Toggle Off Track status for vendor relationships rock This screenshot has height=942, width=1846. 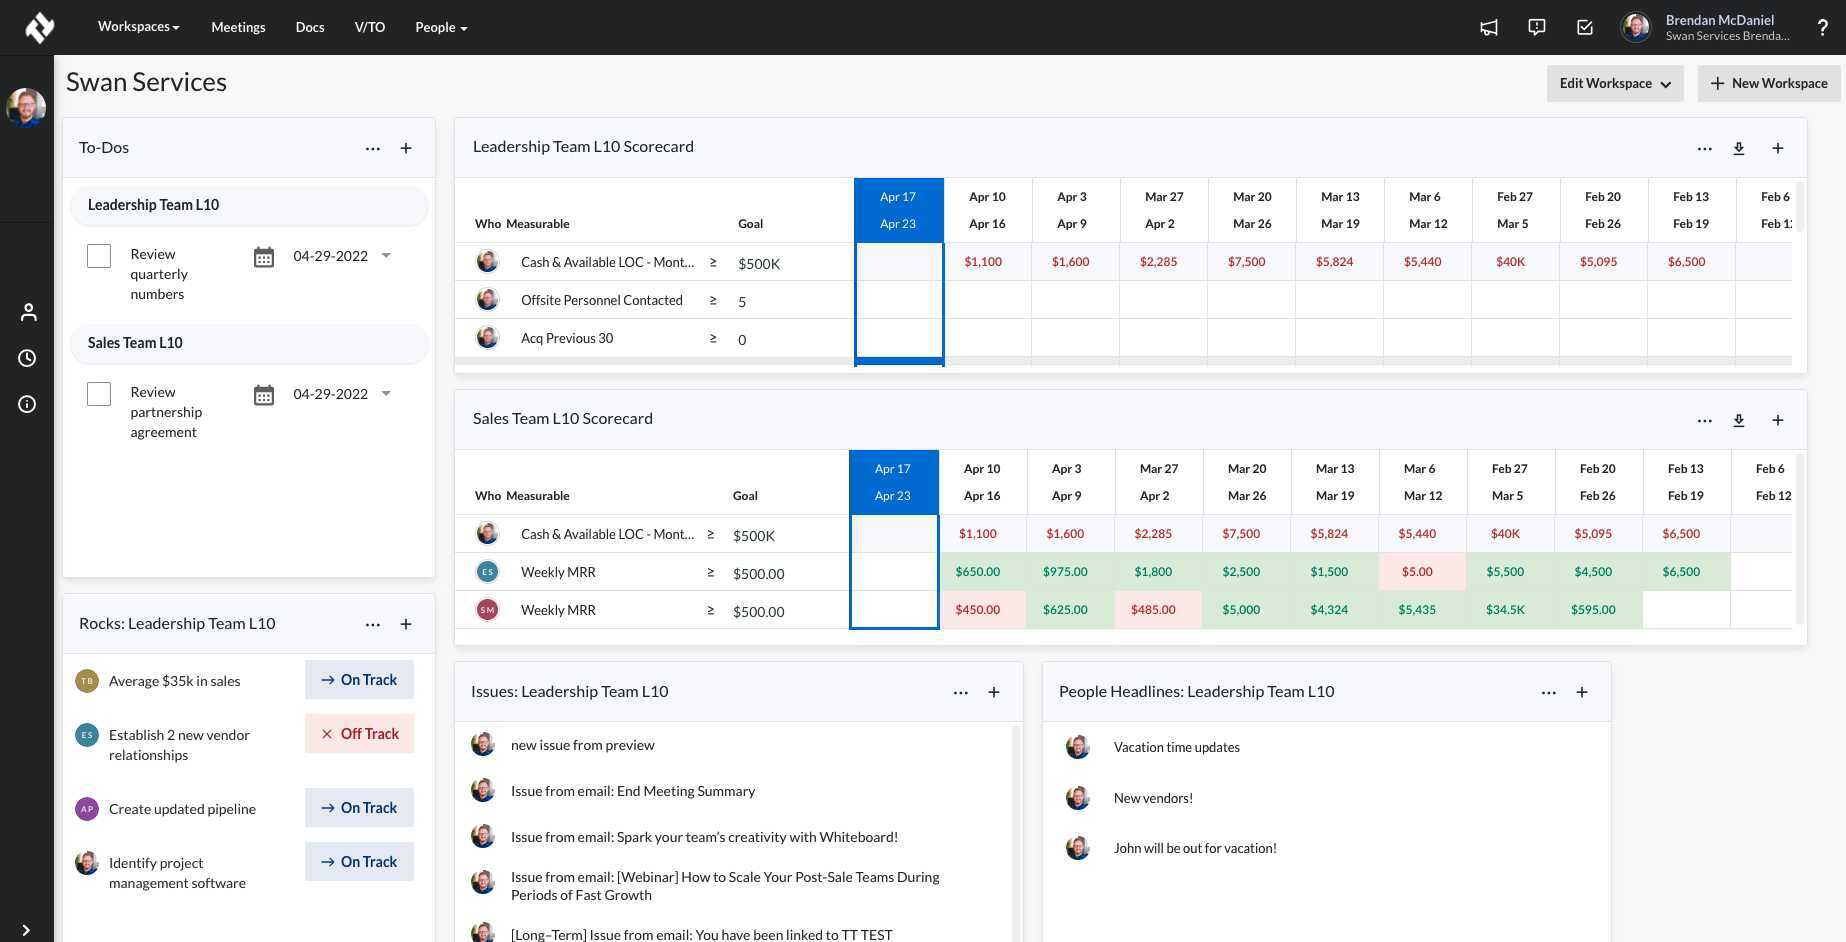[x=359, y=734]
